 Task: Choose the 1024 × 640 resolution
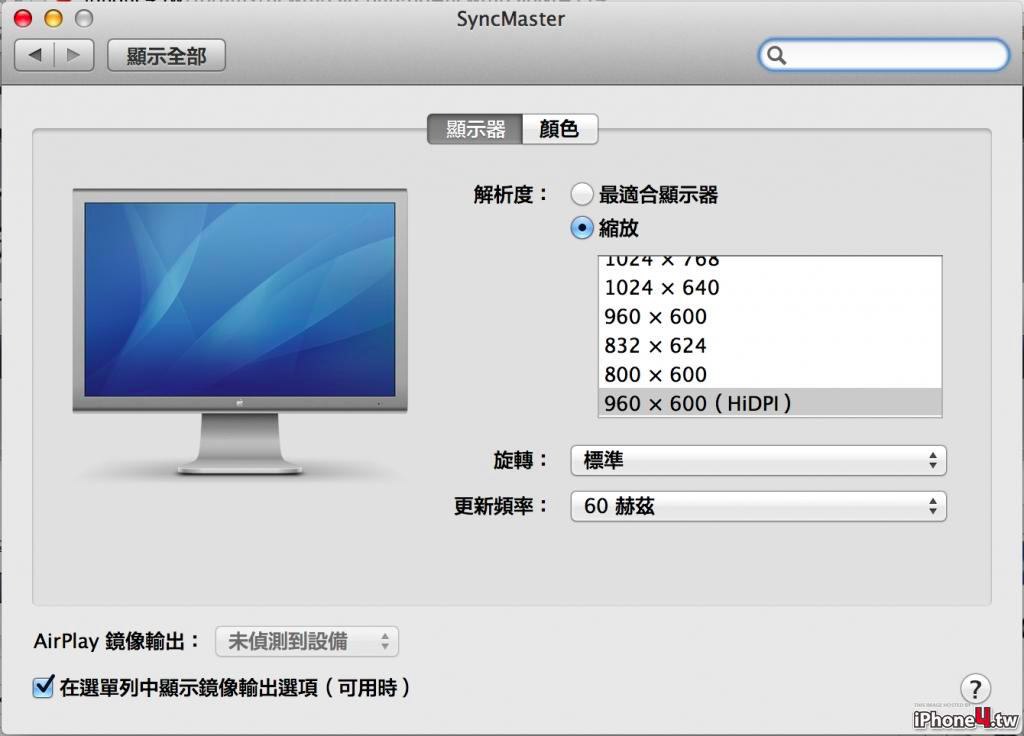(770, 287)
